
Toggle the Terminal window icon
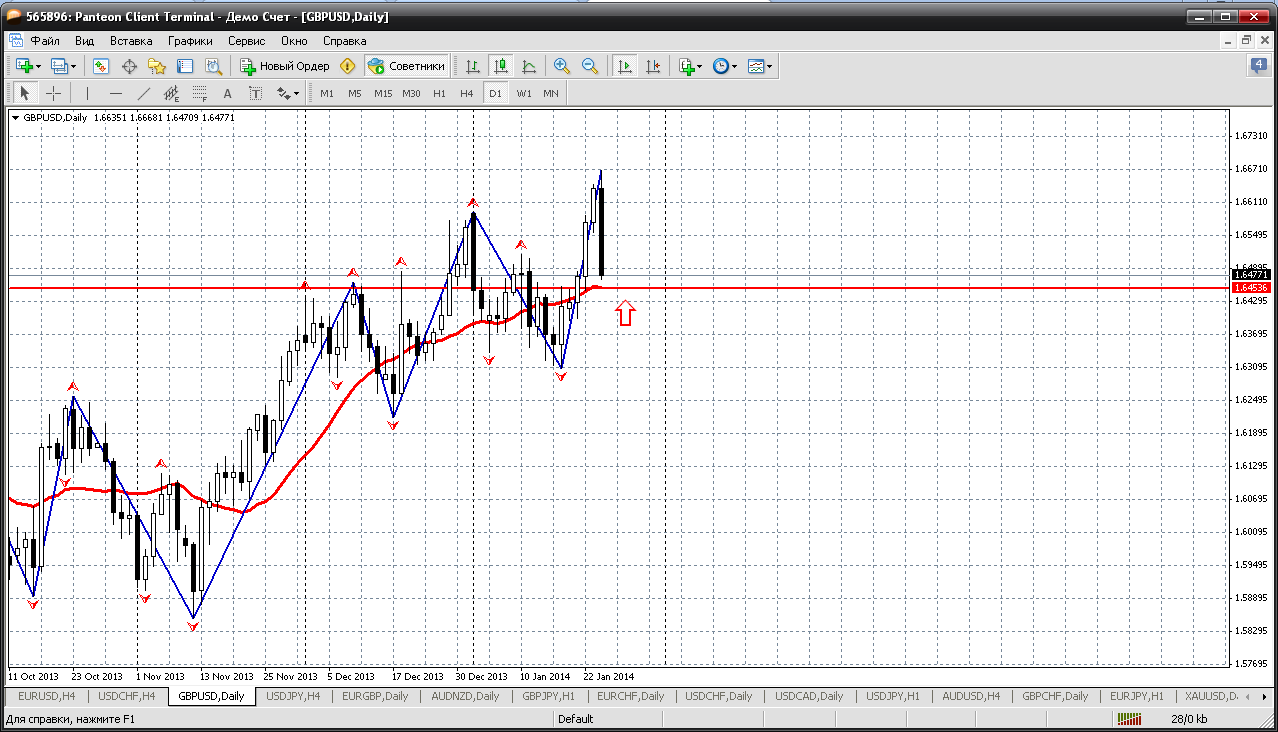tap(185, 66)
